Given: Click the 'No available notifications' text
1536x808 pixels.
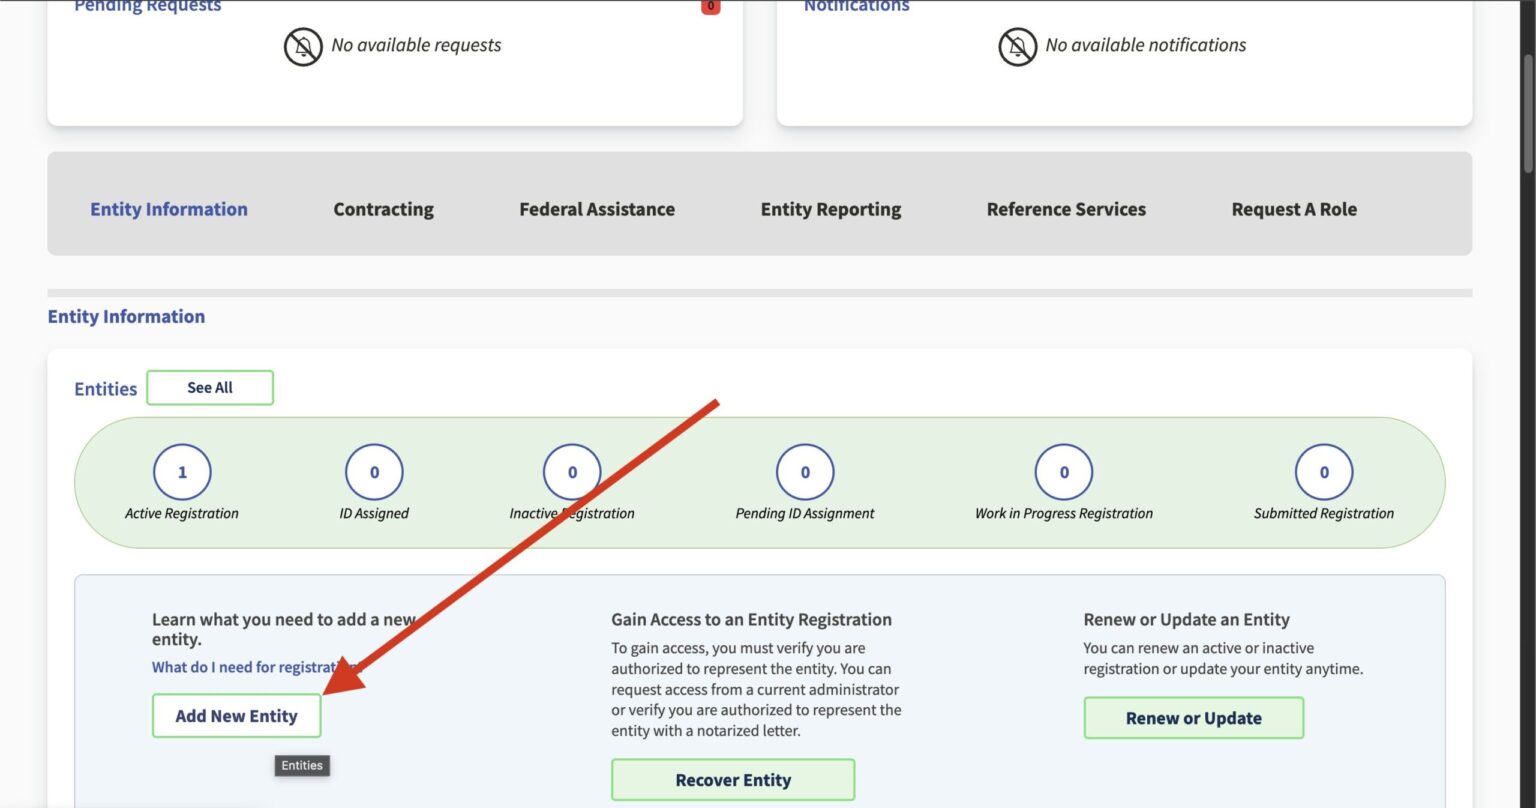Looking at the screenshot, I should (1146, 45).
